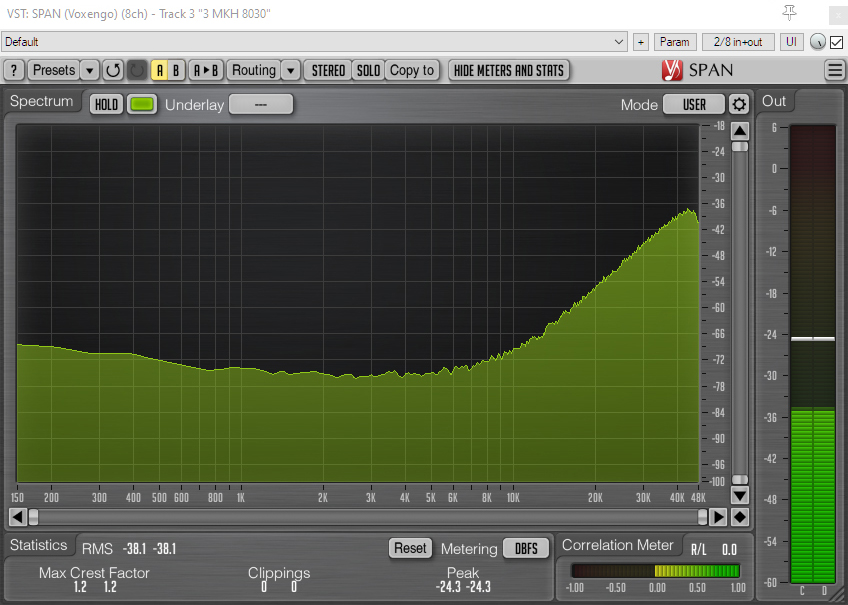Toggle the plugin bypass checkbox
This screenshot has height=605, width=848.
pyautogui.click(x=837, y=42)
